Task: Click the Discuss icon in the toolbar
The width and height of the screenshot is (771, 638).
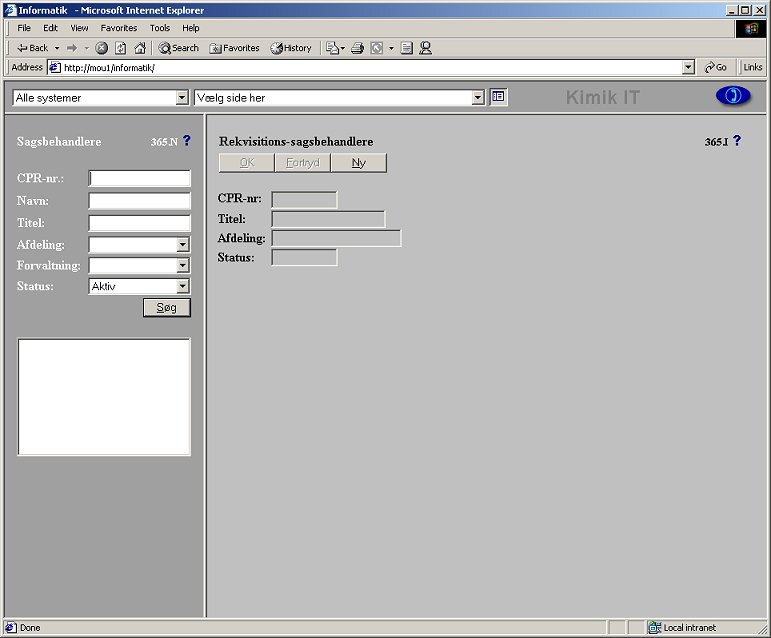Action: (406, 48)
